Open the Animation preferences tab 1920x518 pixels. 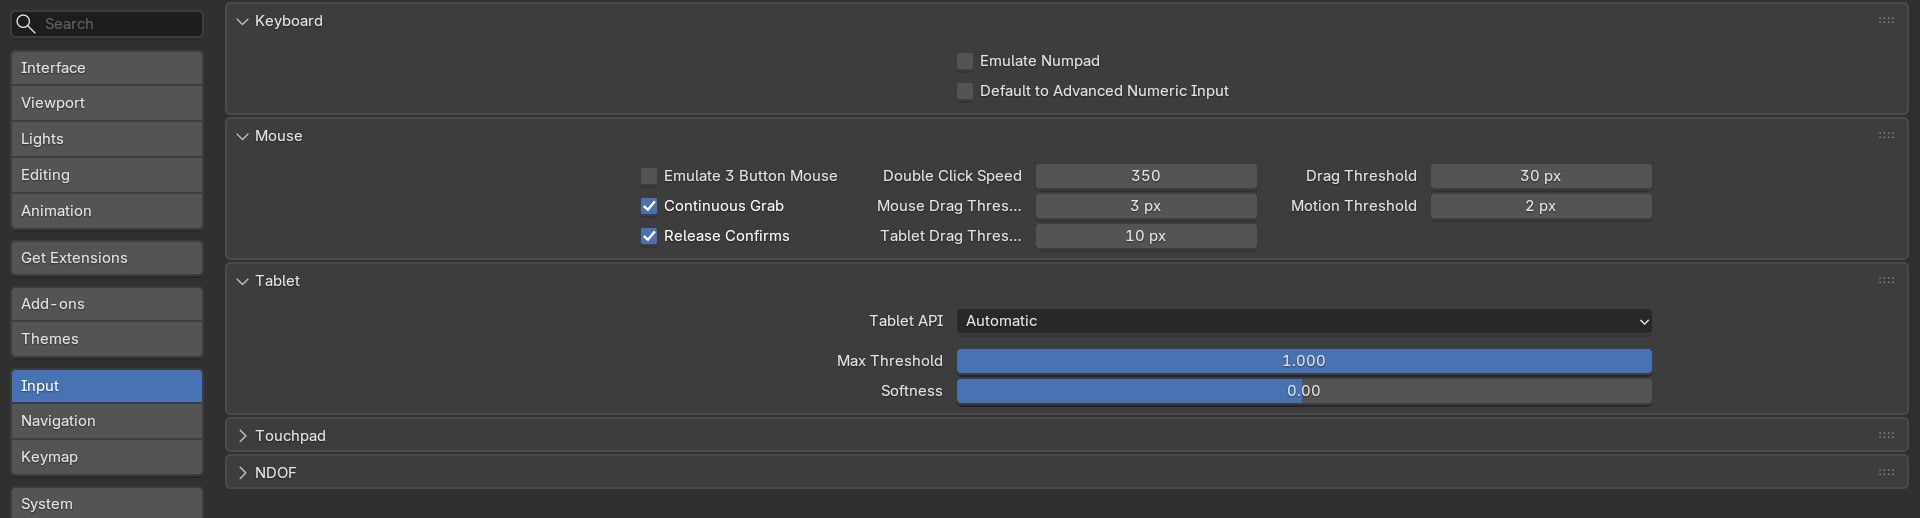click(107, 211)
